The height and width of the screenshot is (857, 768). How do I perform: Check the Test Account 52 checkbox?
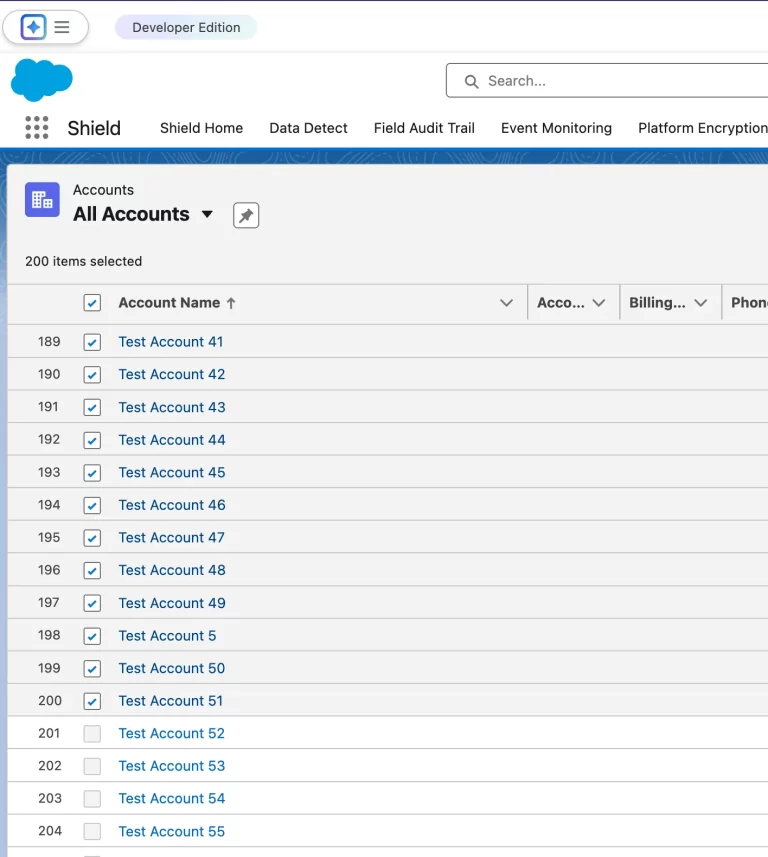click(92, 734)
